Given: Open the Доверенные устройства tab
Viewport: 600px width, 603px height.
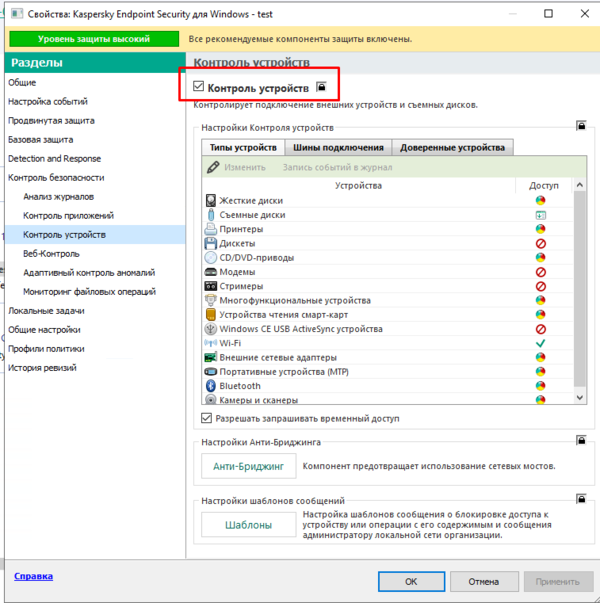Looking at the screenshot, I should (452, 148).
